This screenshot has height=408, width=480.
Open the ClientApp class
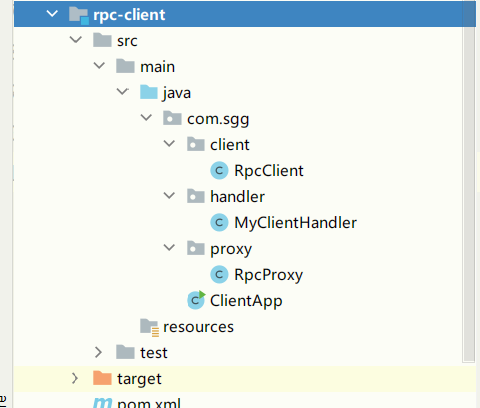[x=246, y=301]
